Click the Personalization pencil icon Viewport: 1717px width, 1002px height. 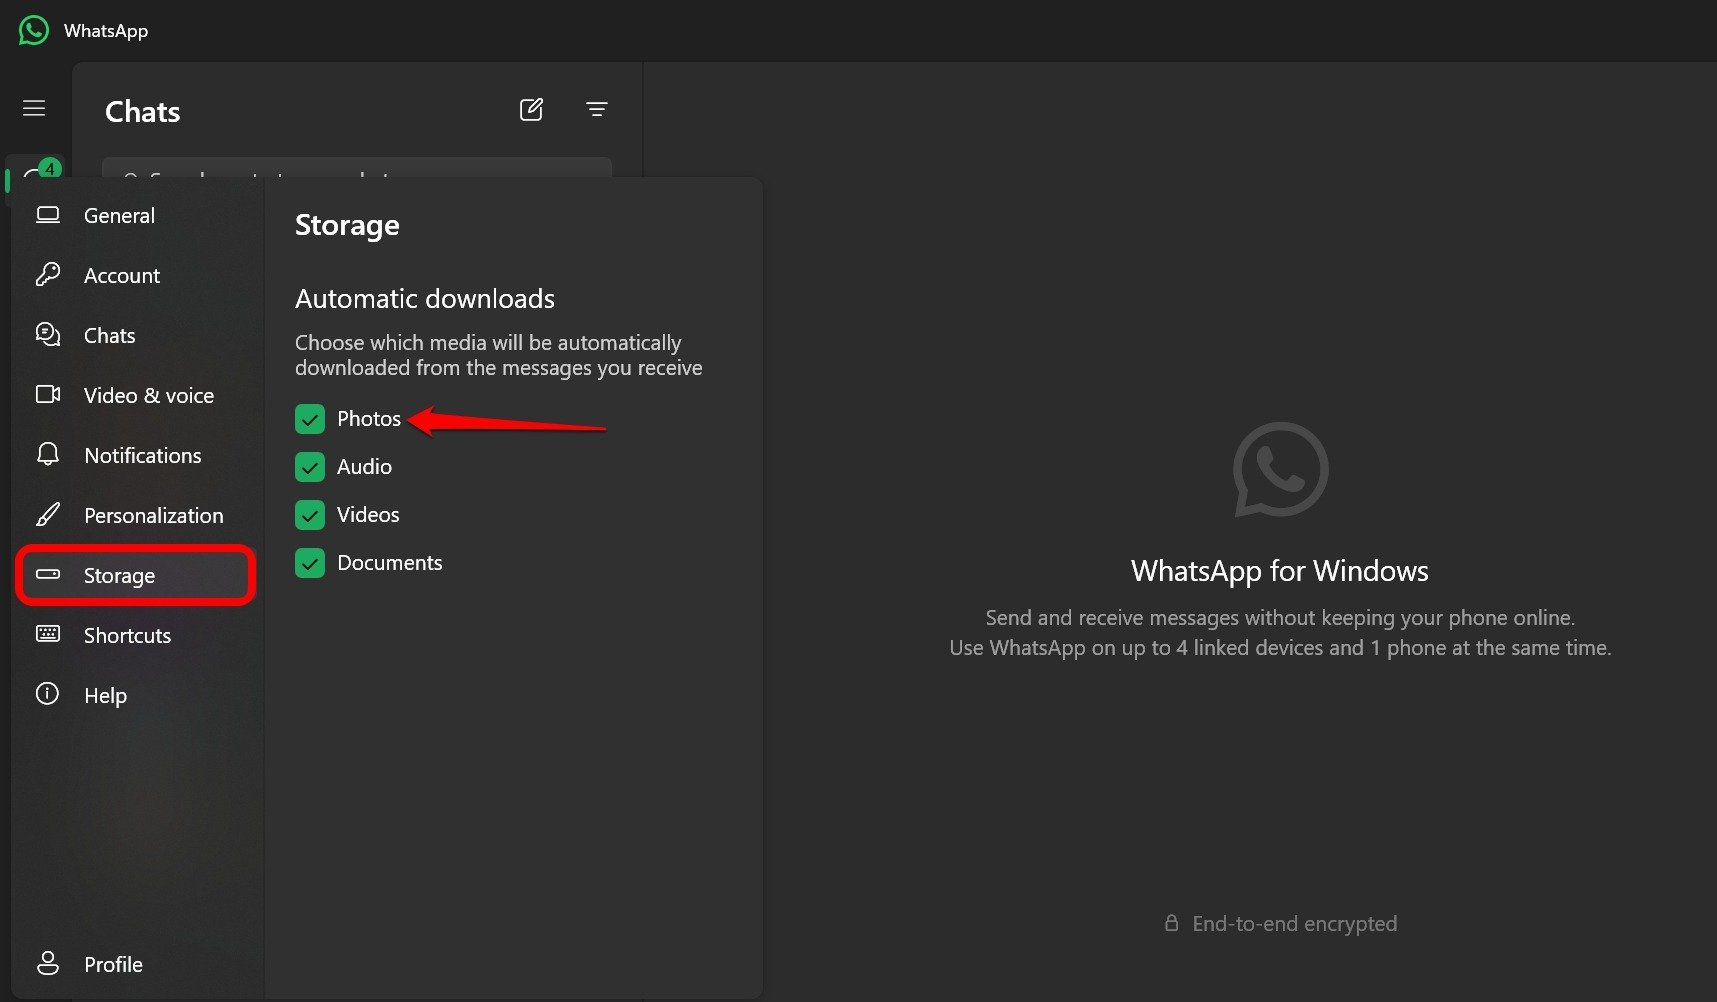(48, 514)
